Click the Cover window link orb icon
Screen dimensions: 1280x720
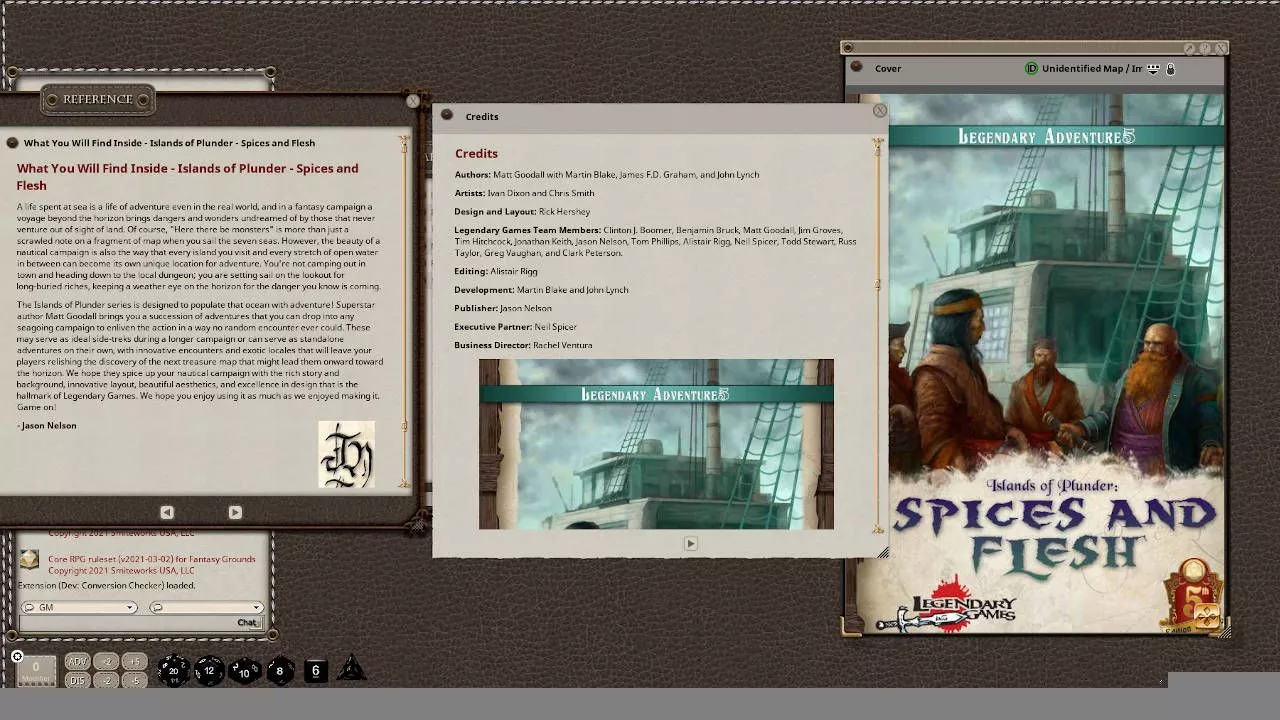click(x=856, y=68)
